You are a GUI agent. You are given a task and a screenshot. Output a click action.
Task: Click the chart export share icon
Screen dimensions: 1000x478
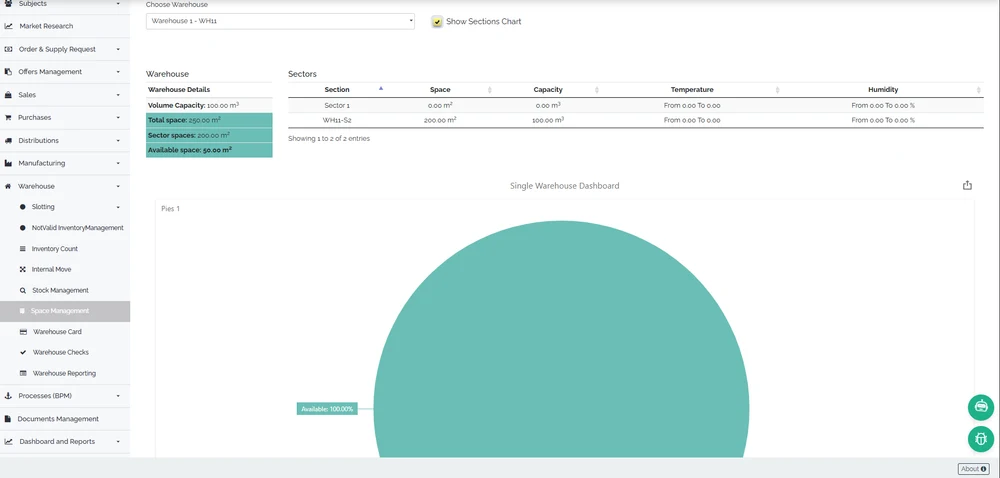pos(967,185)
